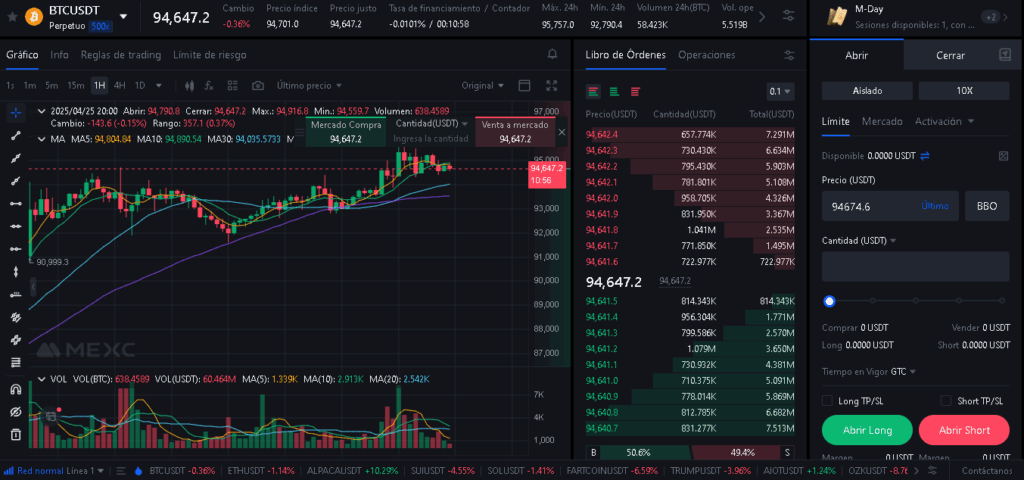Click the Bitcoin coin logo
Image resolution: width=1024 pixels, height=480 pixels.
(34, 17)
